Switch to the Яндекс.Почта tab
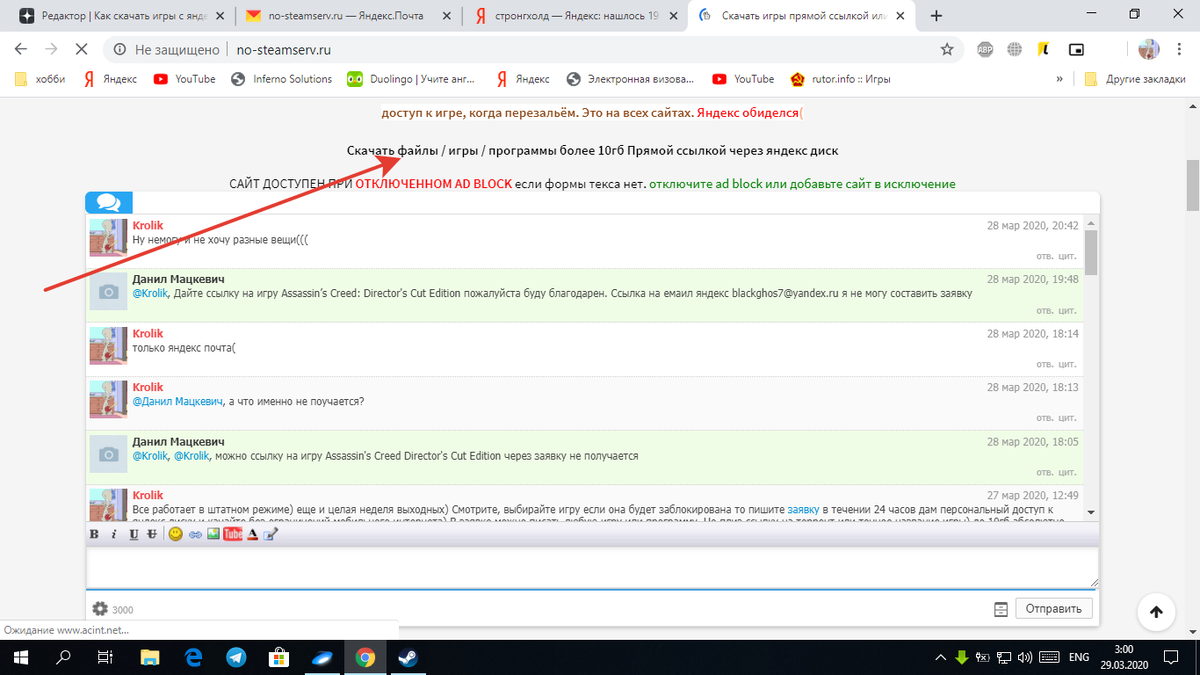 [350, 16]
